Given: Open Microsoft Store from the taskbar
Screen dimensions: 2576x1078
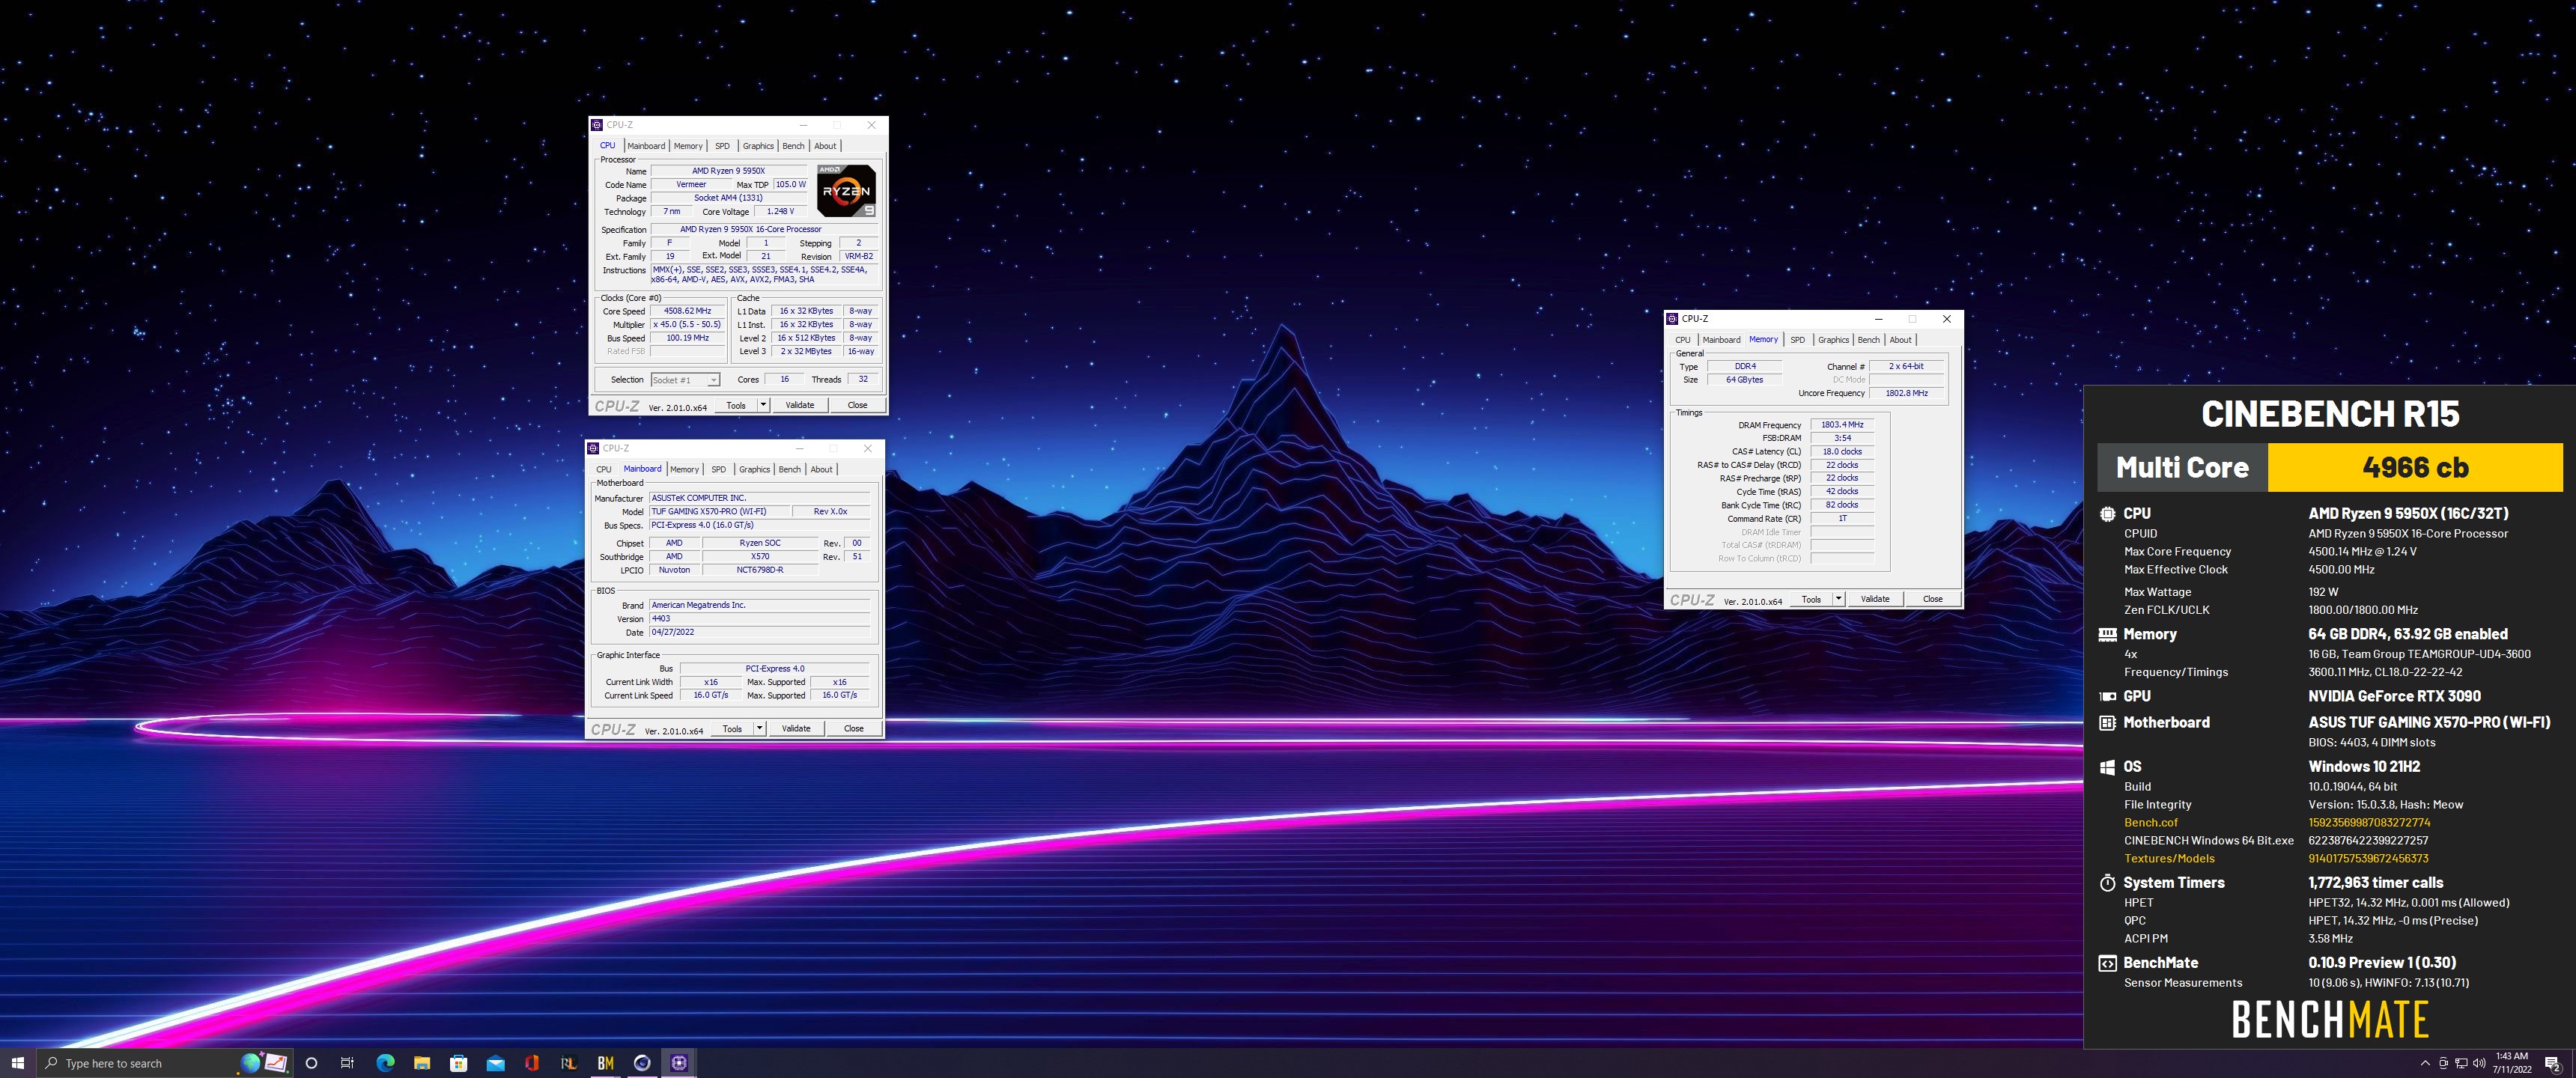Looking at the screenshot, I should (x=459, y=1063).
